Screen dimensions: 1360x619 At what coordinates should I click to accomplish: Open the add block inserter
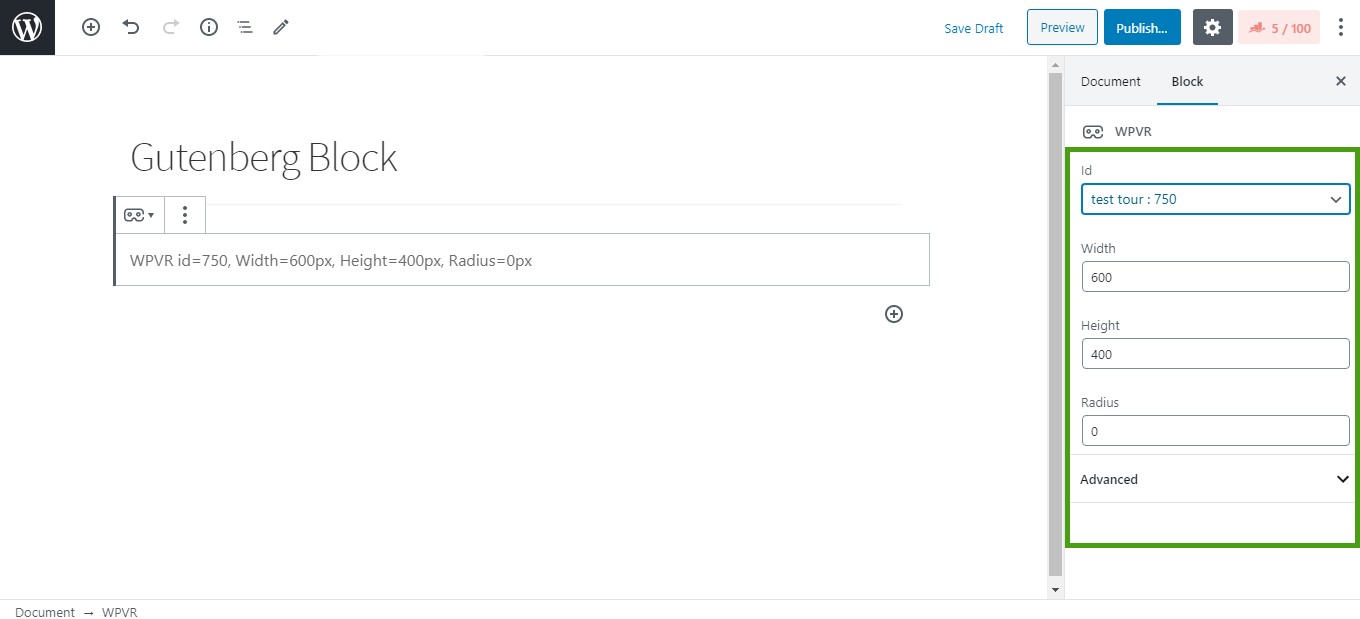[91, 28]
